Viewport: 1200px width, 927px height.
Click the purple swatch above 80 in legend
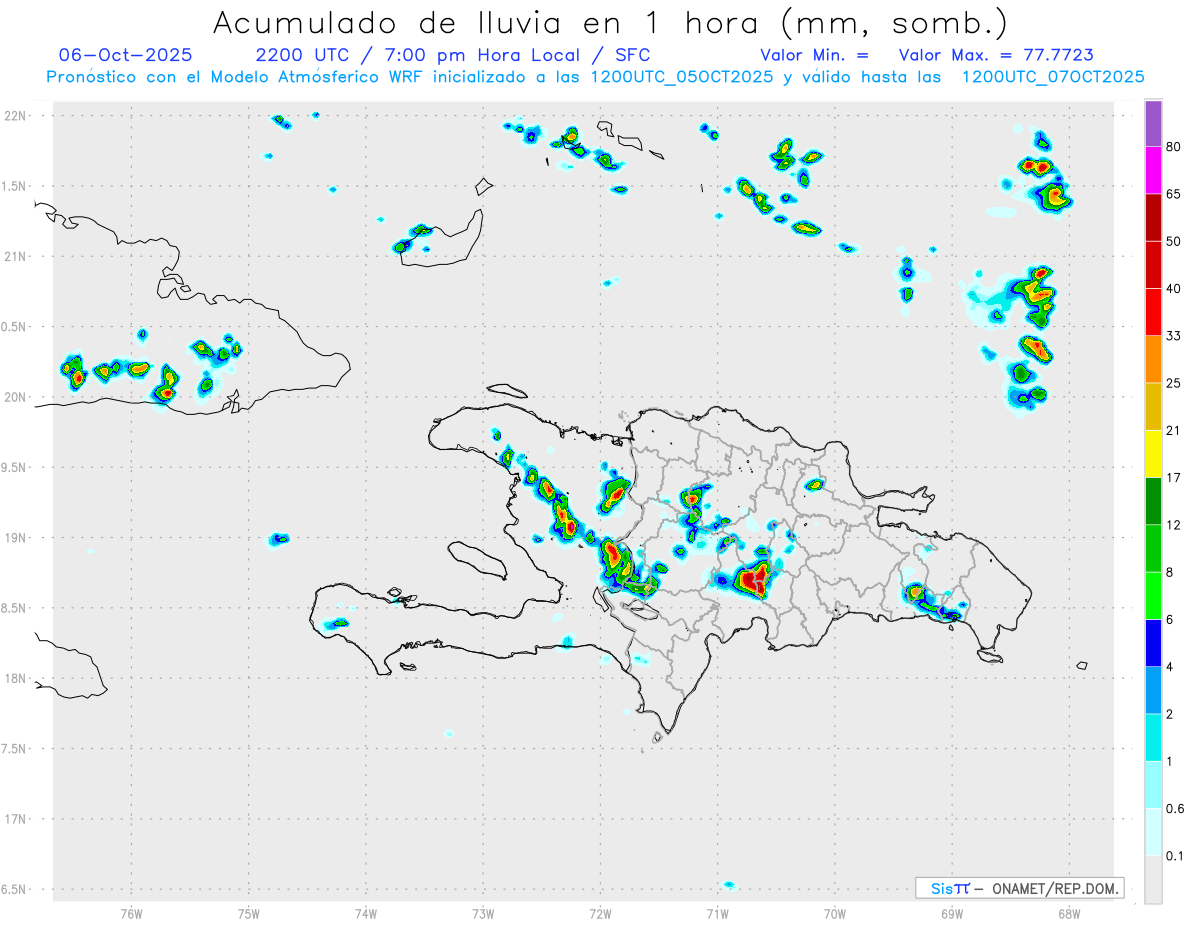pos(1153,124)
